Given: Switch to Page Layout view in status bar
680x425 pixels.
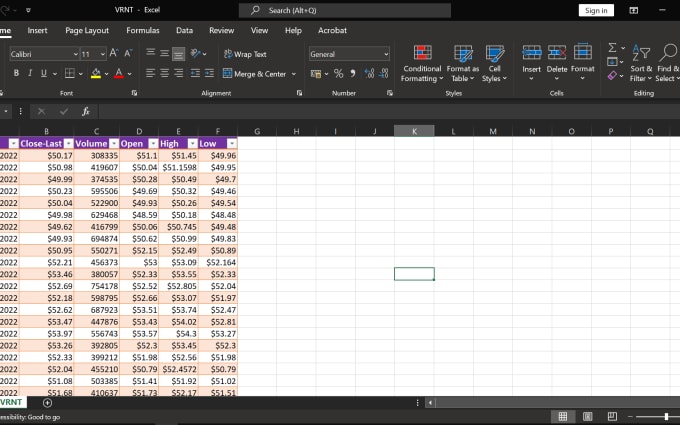Looking at the screenshot, I should click(x=587, y=417).
